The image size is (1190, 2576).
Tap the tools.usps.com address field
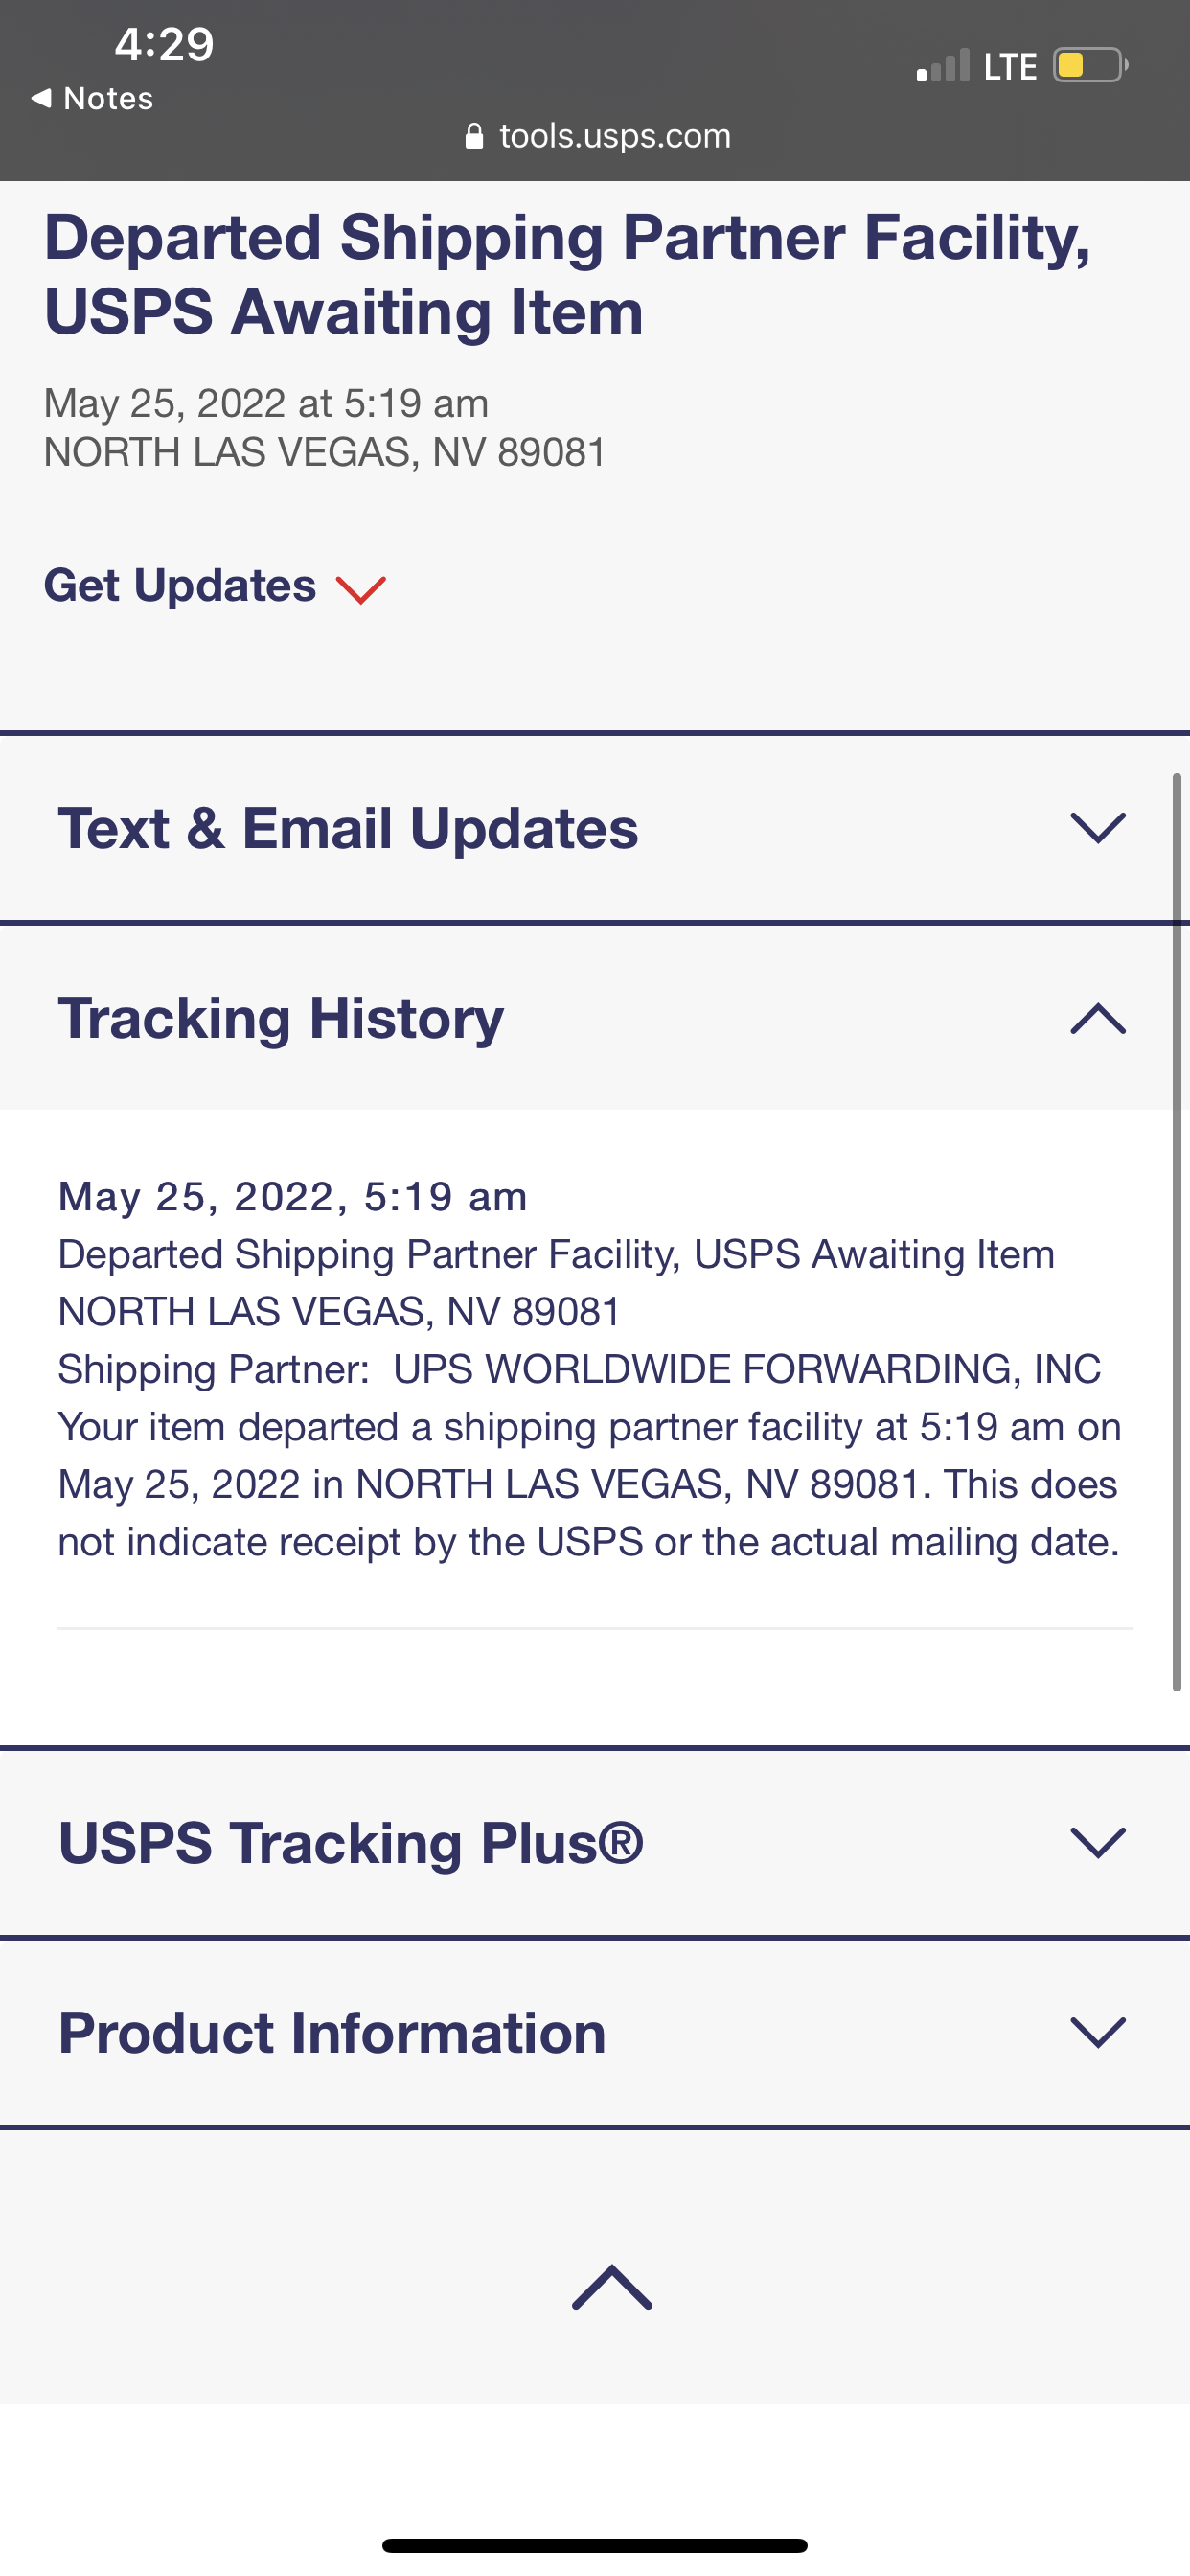[x=614, y=136]
